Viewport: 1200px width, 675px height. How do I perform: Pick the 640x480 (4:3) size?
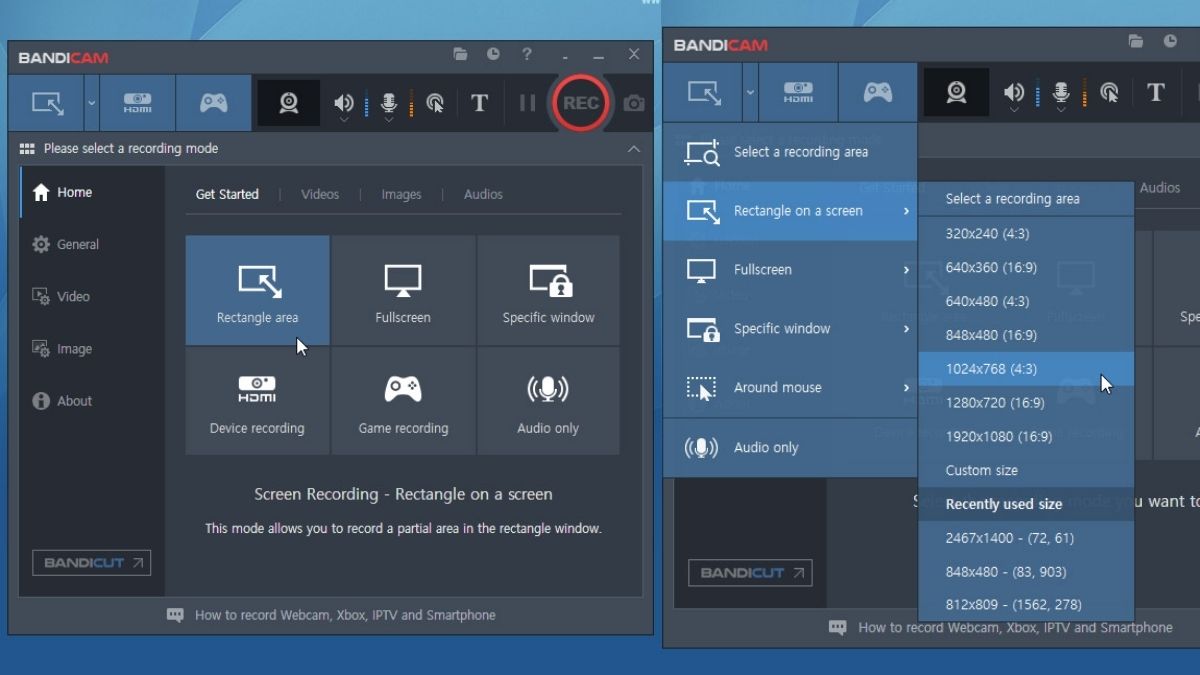pyautogui.click(x=1026, y=301)
